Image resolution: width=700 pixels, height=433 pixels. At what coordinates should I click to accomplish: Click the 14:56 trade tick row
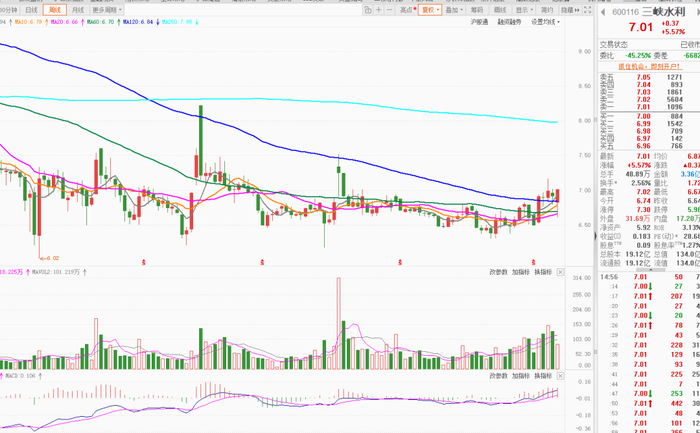[649, 277]
